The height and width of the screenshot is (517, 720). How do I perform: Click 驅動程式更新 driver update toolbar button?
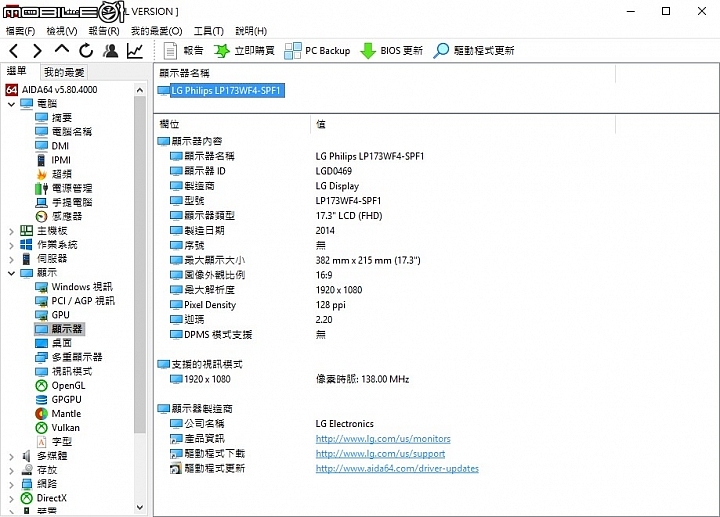pyautogui.click(x=474, y=51)
